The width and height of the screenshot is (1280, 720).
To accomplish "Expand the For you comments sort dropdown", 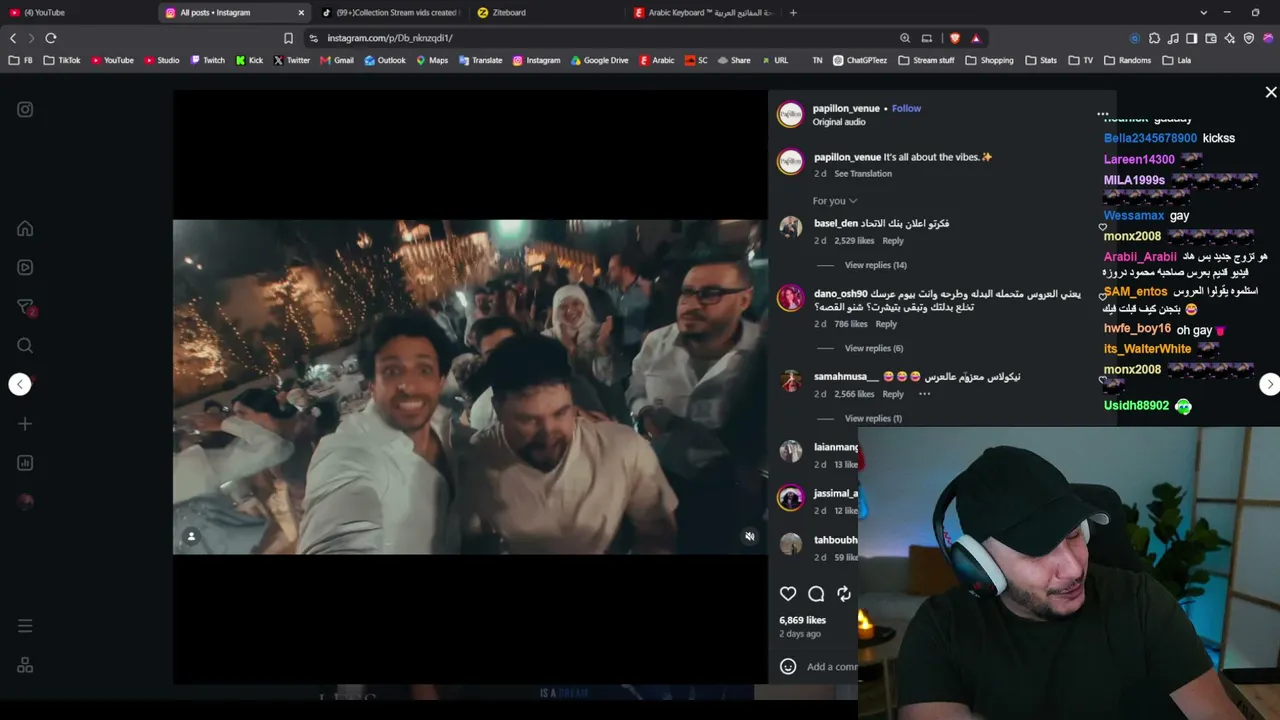I will (834, 201).
